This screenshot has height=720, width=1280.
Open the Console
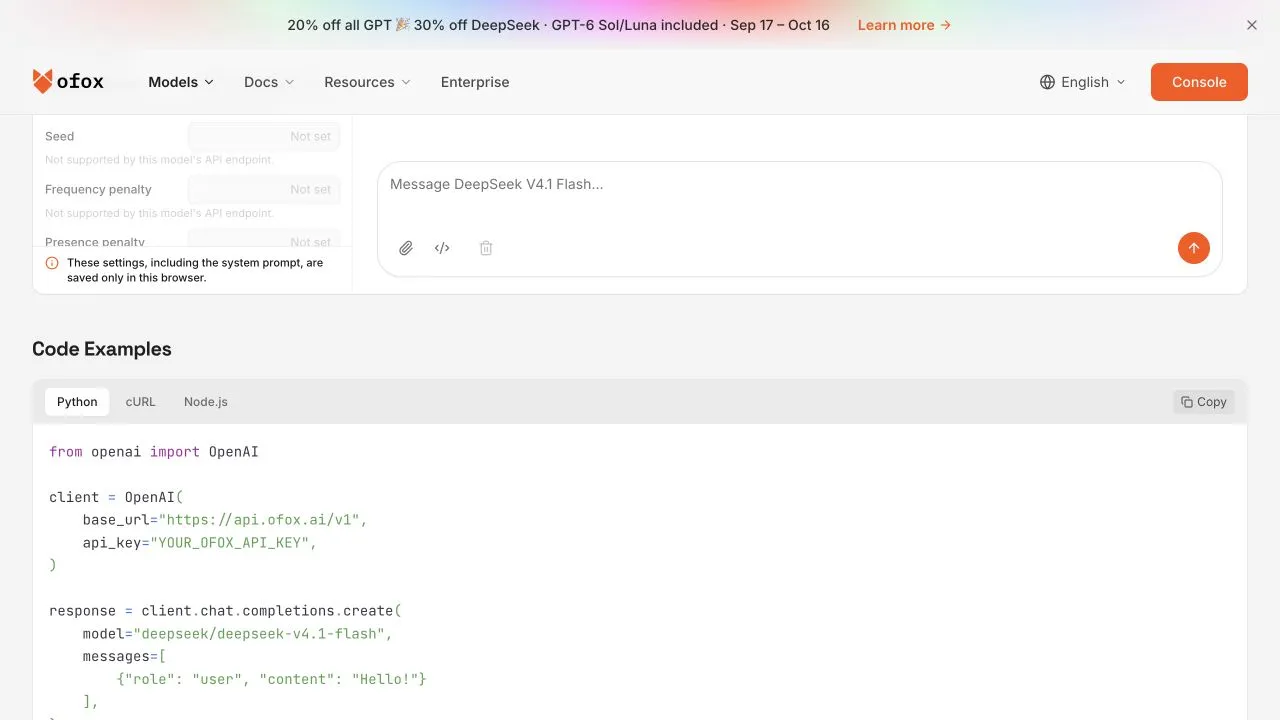pos(1199,82)
